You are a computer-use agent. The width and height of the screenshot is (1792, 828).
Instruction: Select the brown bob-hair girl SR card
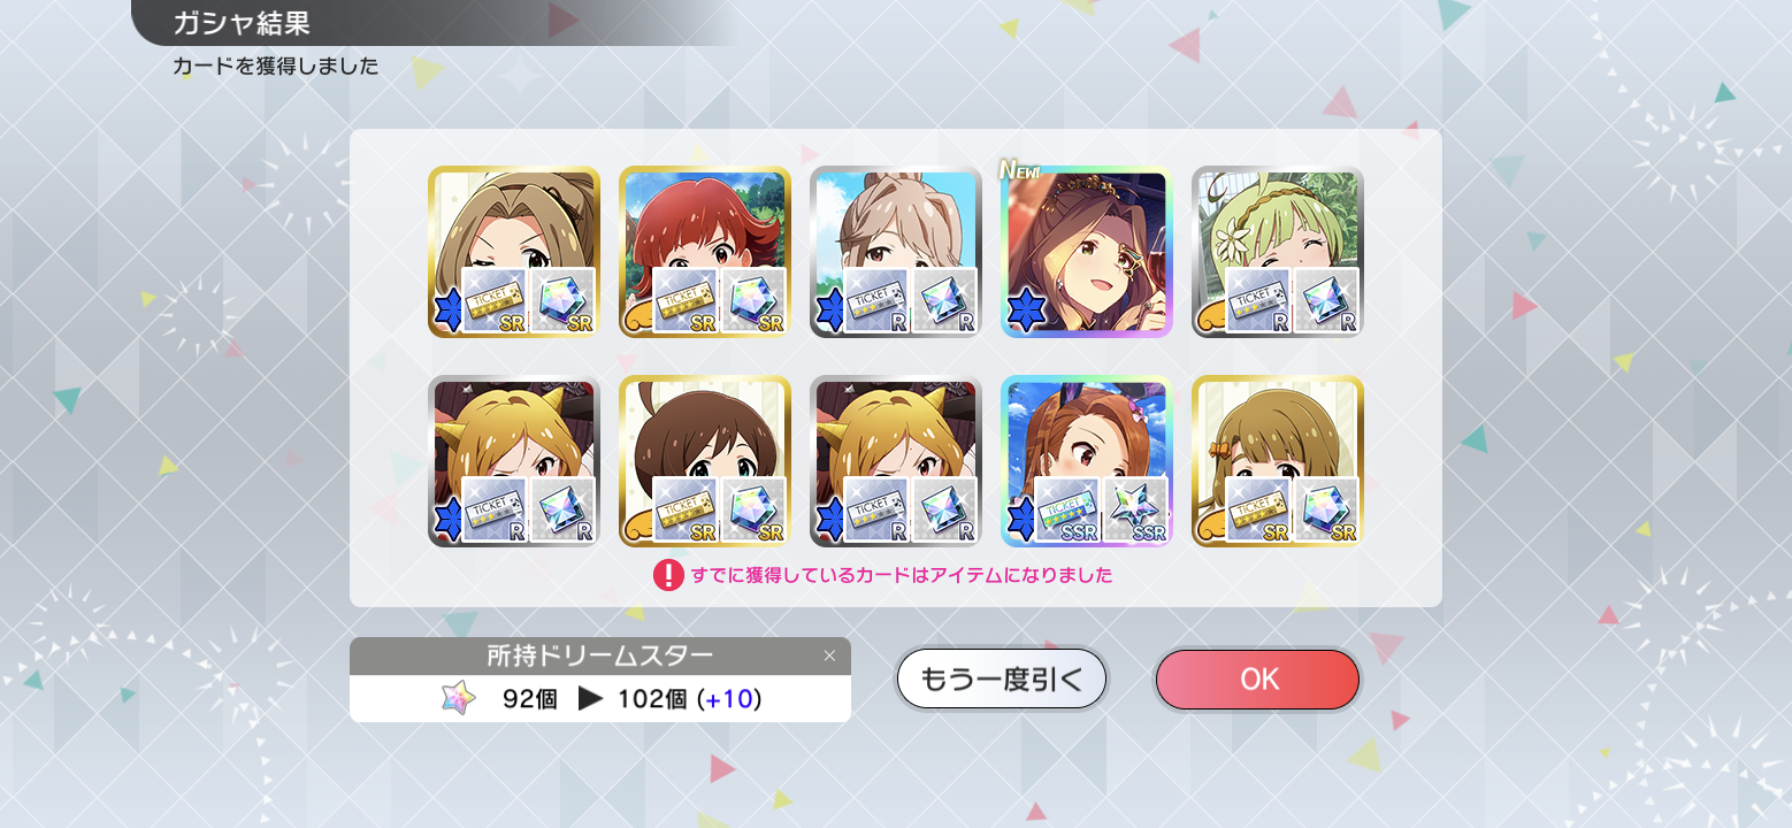click(x=705, y=461)
